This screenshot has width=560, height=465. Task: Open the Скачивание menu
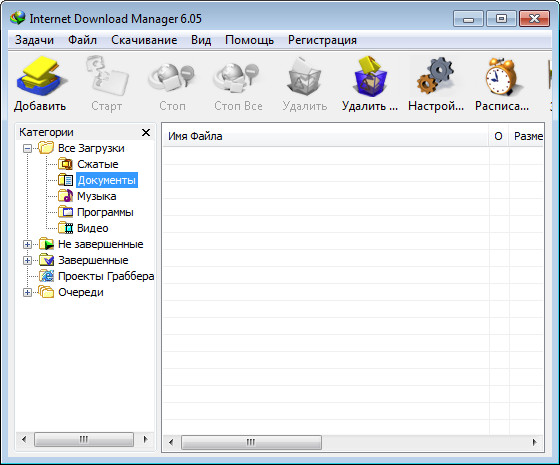(x=144, y=40)
